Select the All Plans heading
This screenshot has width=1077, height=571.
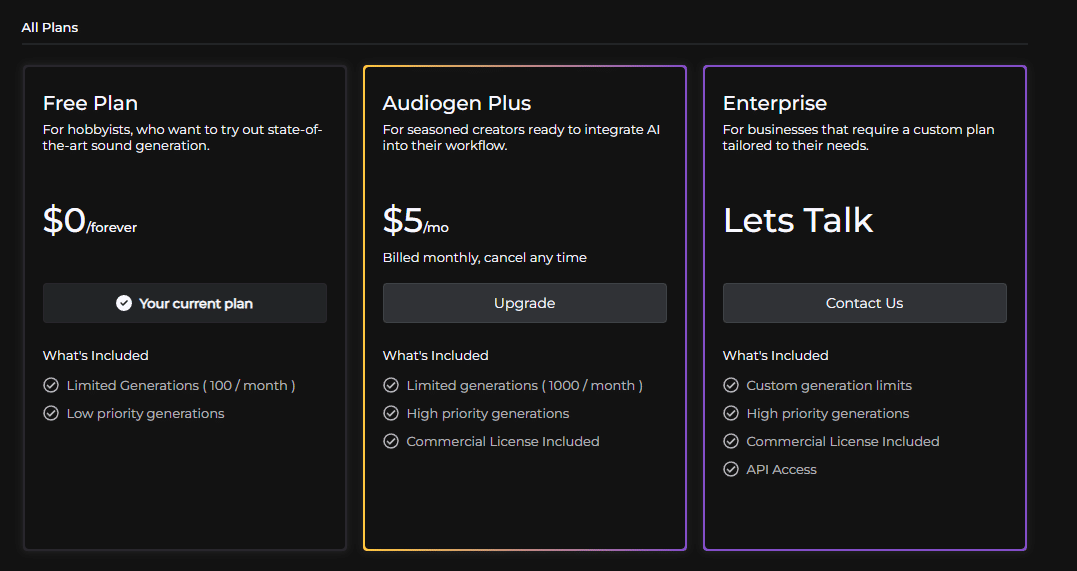pyautogui.click(x=50, y=27)
